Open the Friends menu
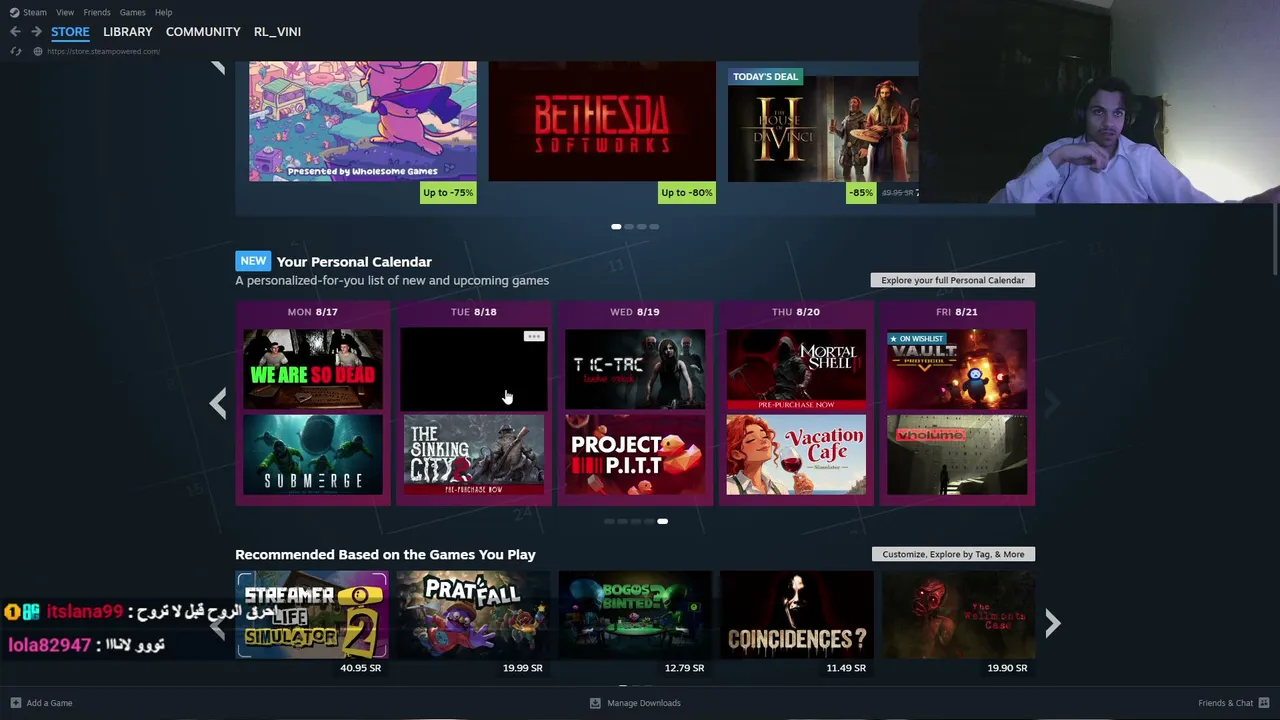This screenshot has height=720, width=1280. (x=97, y=12)
